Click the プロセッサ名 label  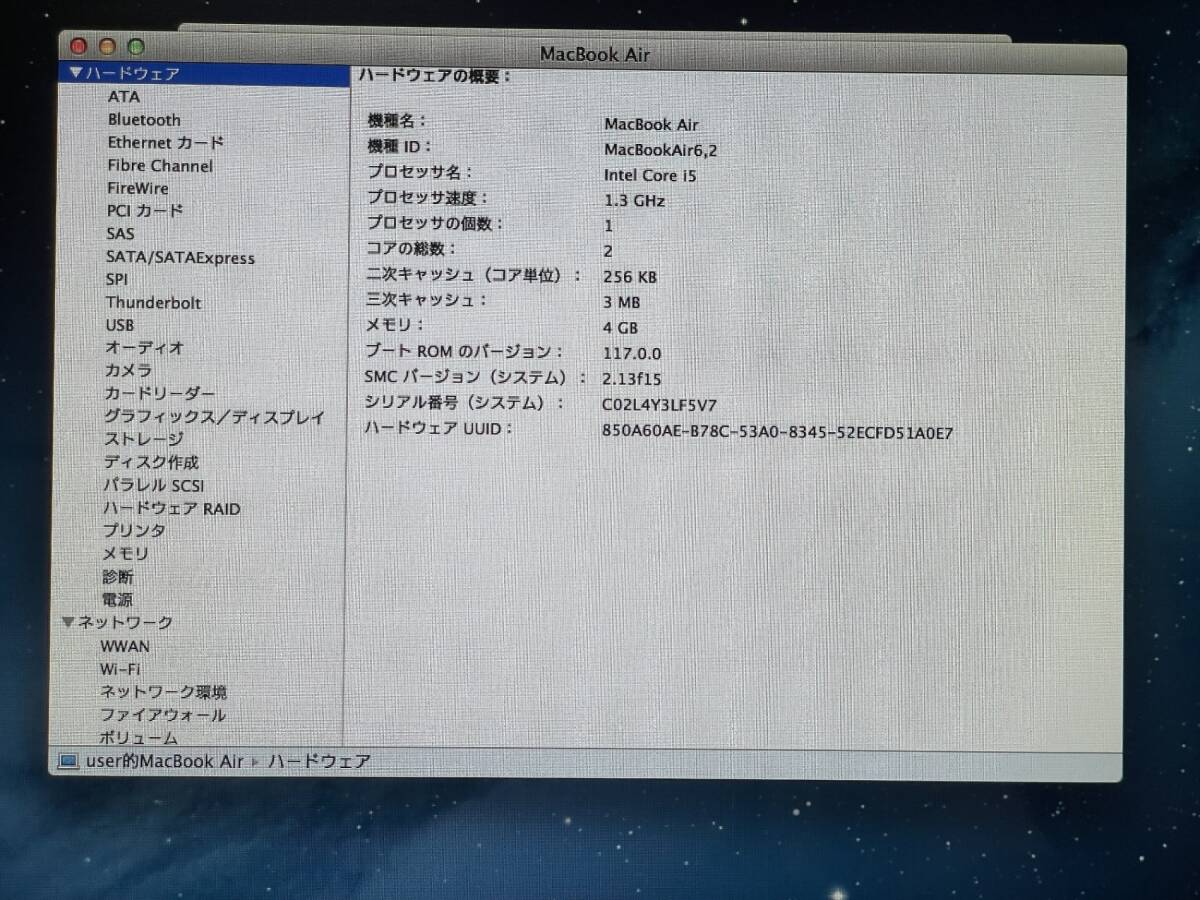click(420, 172)
